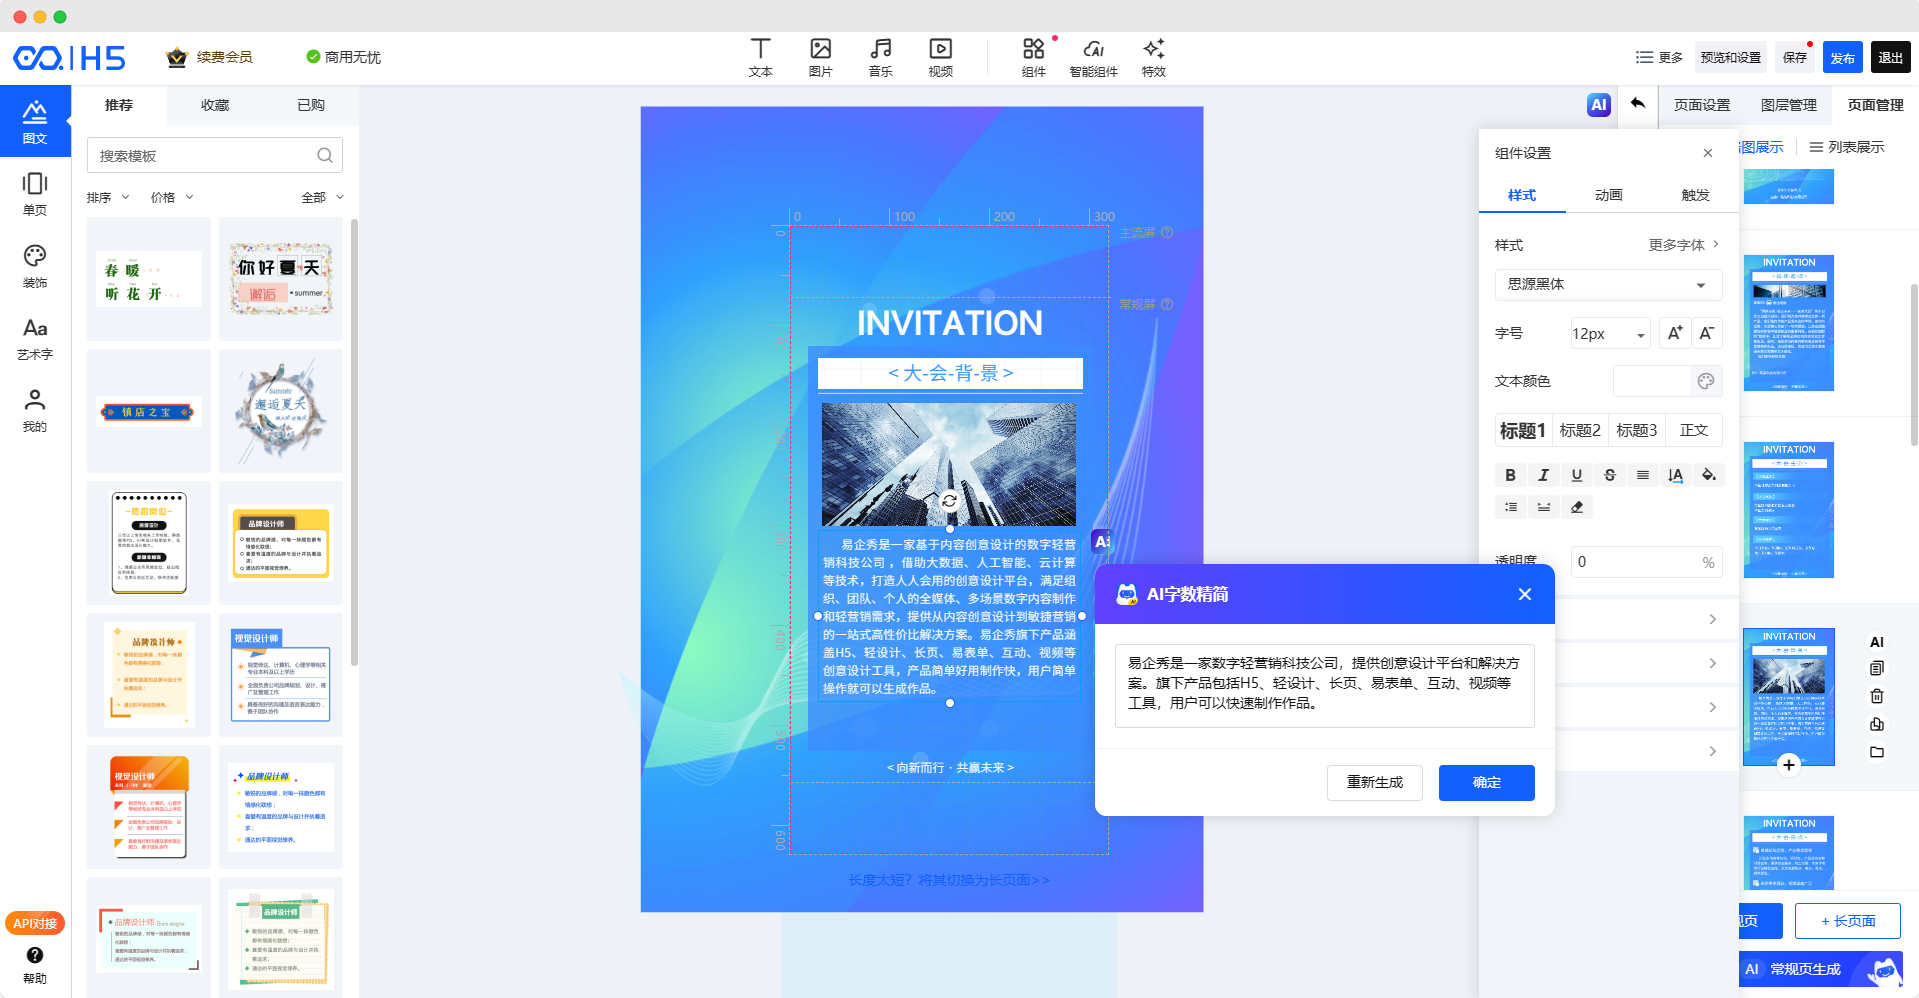The height and width of the screenshot is (998, 1919).
Task: Increase font size with A+ button
Action: tap(1674, 333)
